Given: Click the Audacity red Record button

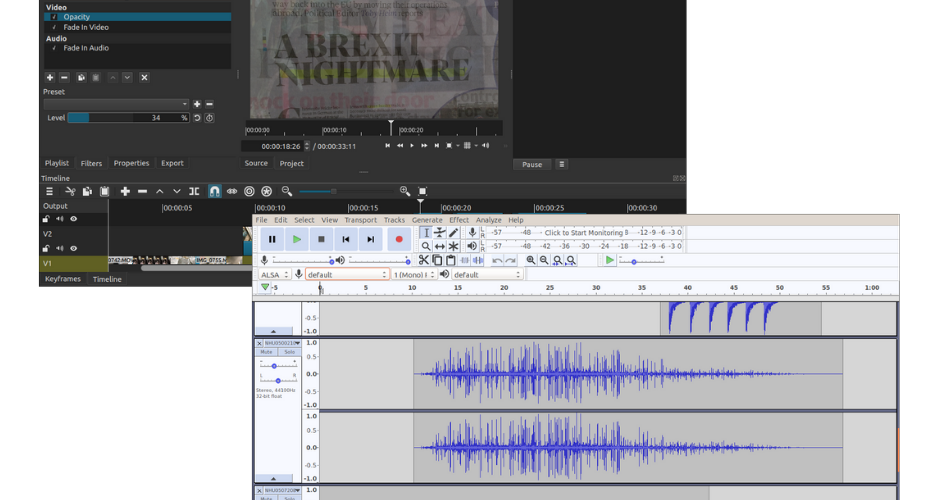Looking at the screenshot, I should click(x=399, y=239).
